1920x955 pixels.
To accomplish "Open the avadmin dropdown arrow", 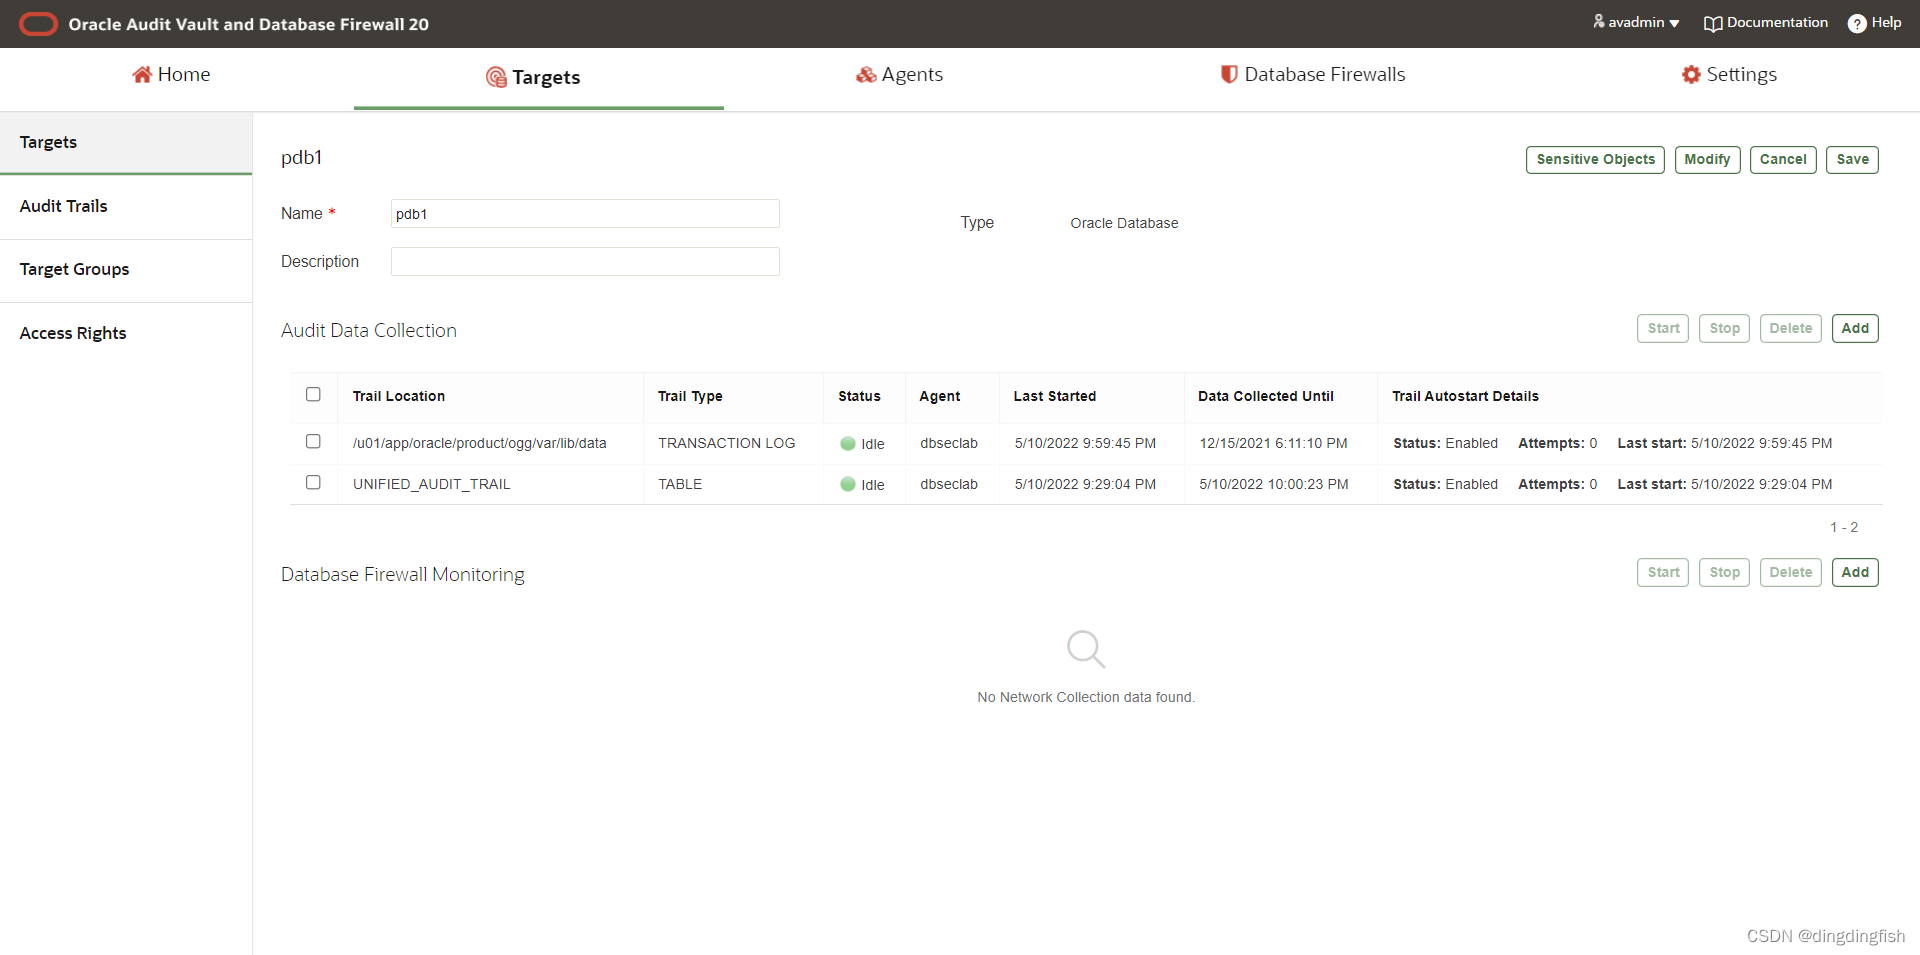I will pyautogui.click(x=1674, y=23).
